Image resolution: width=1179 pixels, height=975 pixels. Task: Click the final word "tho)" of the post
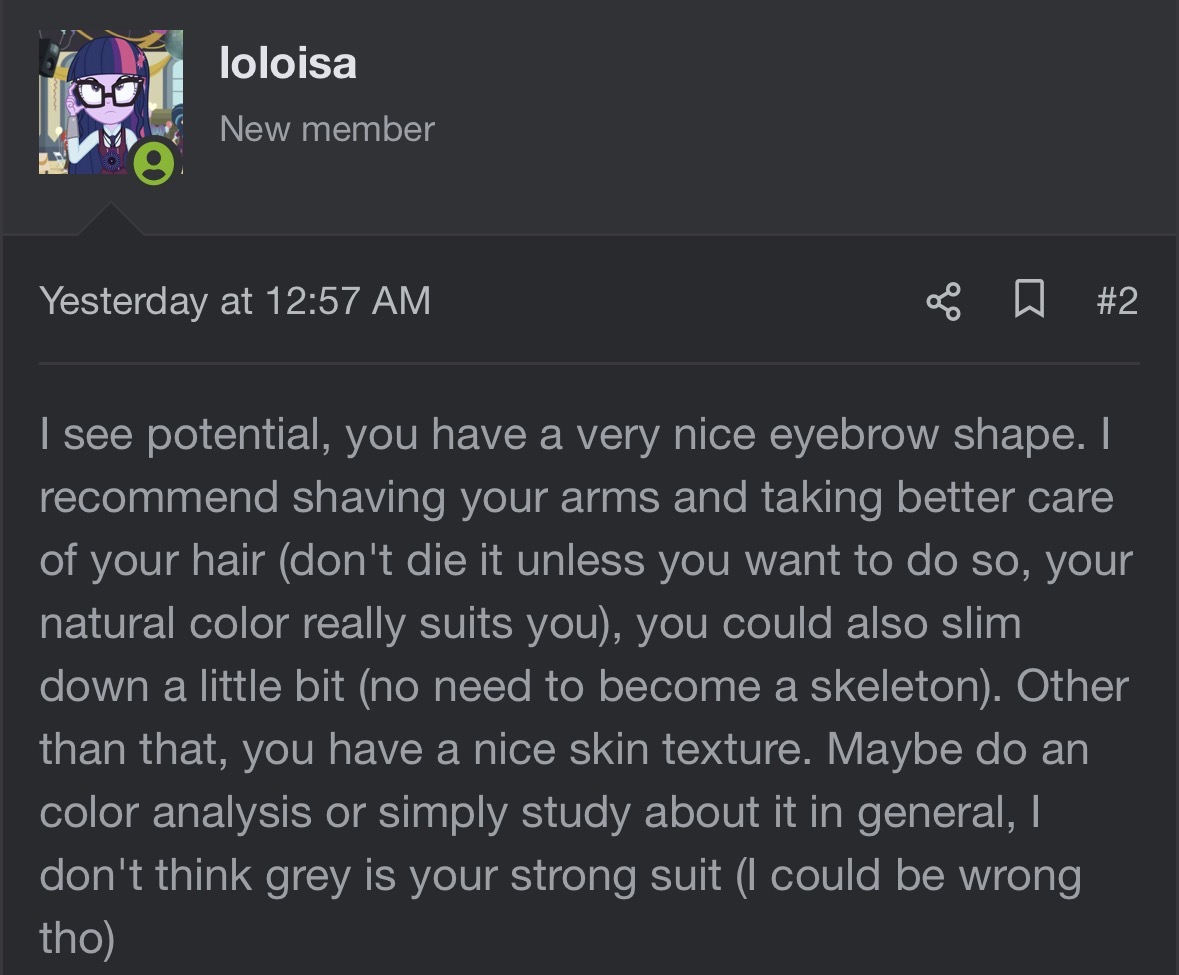[77, 937]
